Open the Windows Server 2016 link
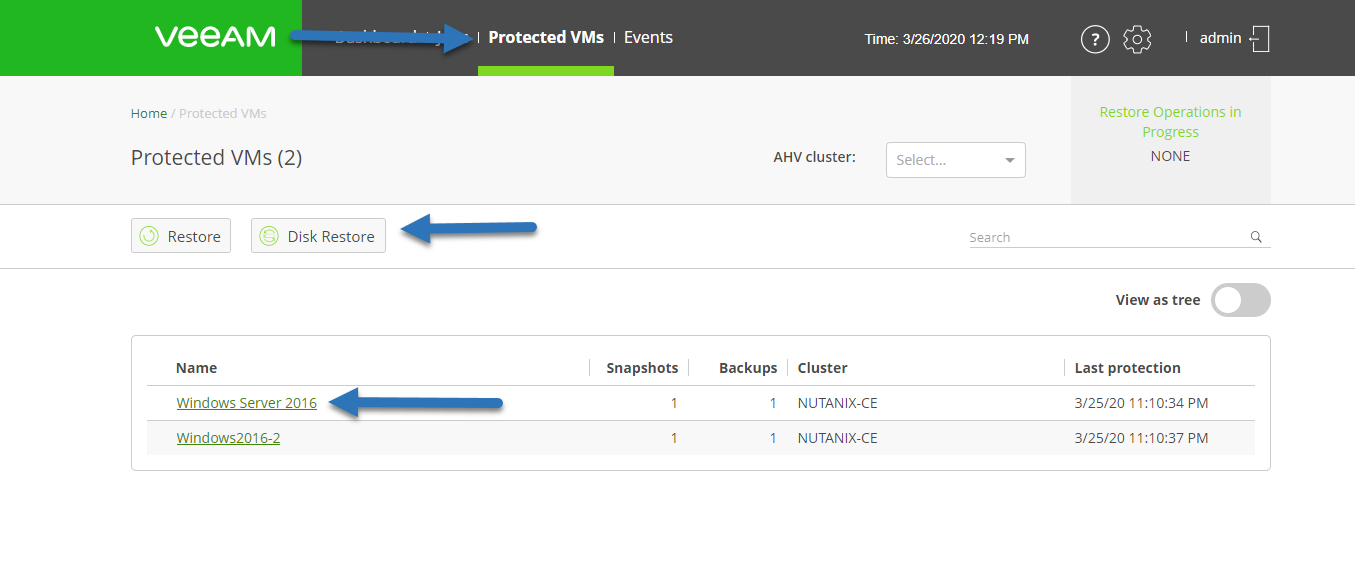This screenshot has width=1355, height=563. pos(247,403)
